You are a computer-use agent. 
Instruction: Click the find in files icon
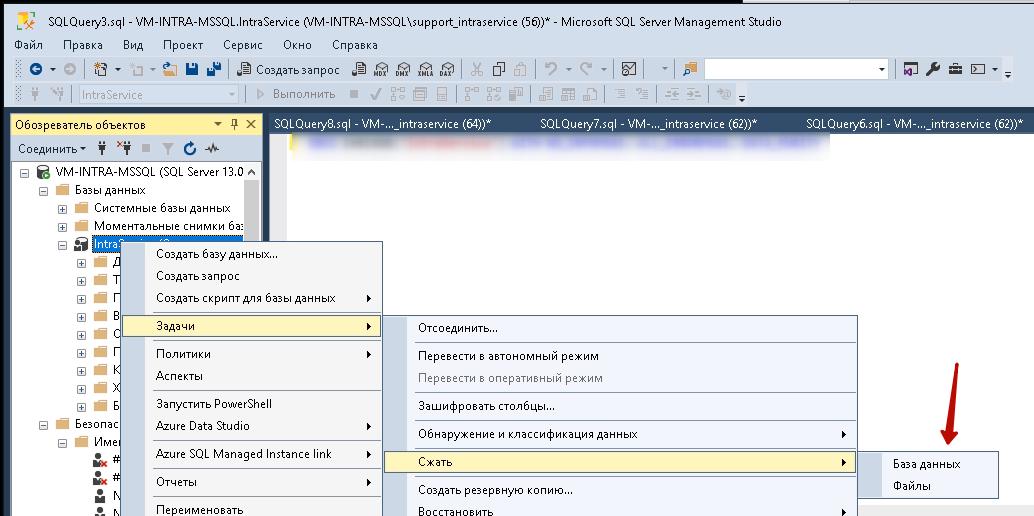pos(690,69)
